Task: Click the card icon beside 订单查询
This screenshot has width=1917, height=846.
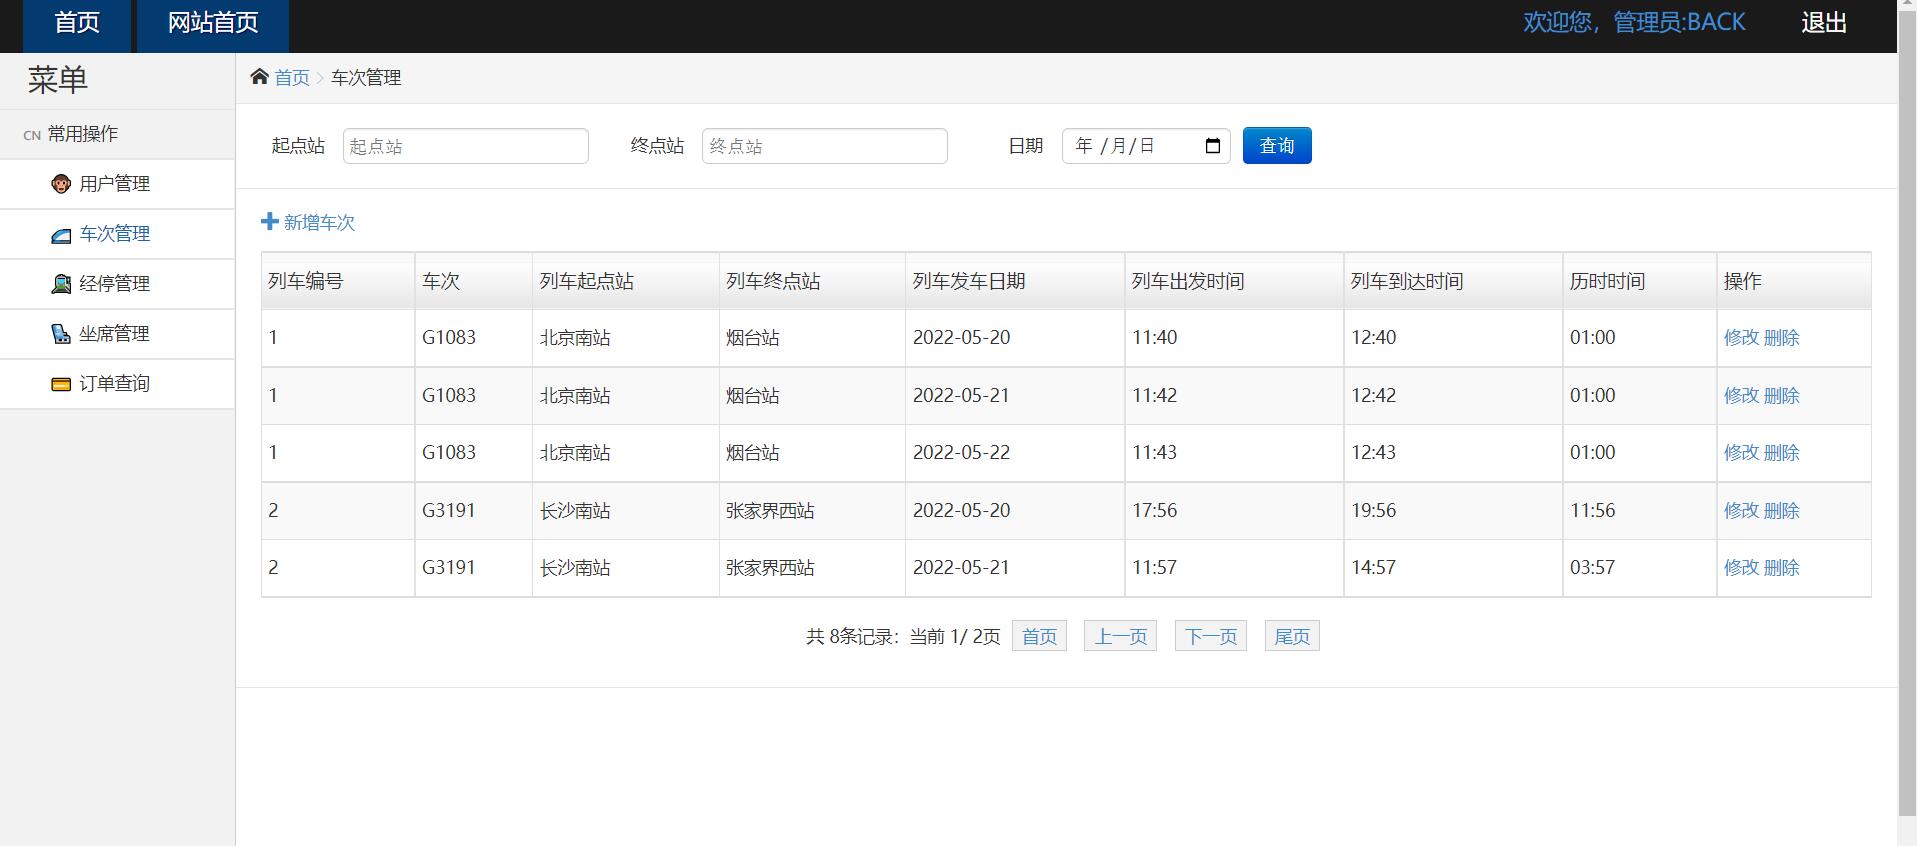Action: (x=61, y=384)
